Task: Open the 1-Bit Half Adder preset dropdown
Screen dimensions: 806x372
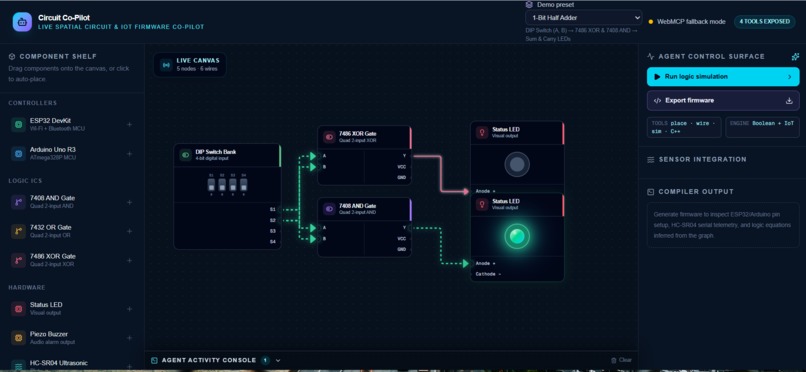Action: tap(583, 17)
